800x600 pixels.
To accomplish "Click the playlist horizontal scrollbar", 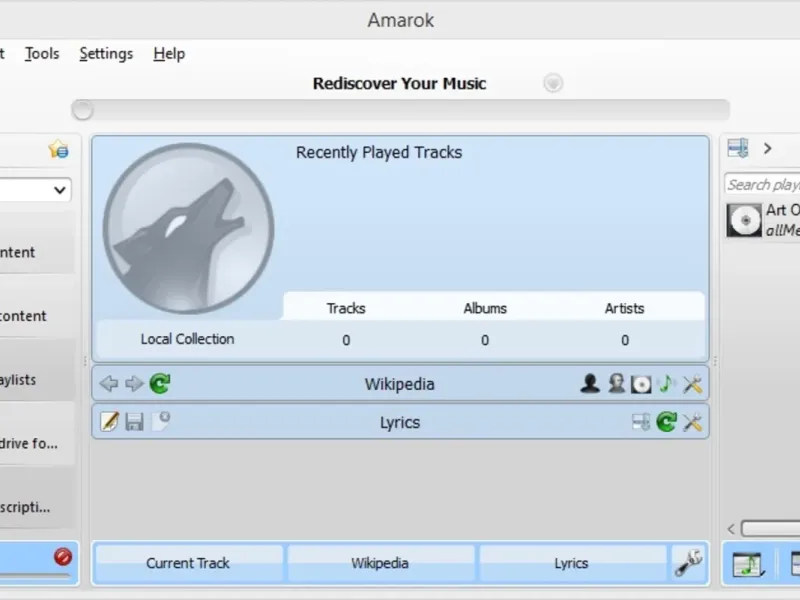I will [x=770, y=529].
